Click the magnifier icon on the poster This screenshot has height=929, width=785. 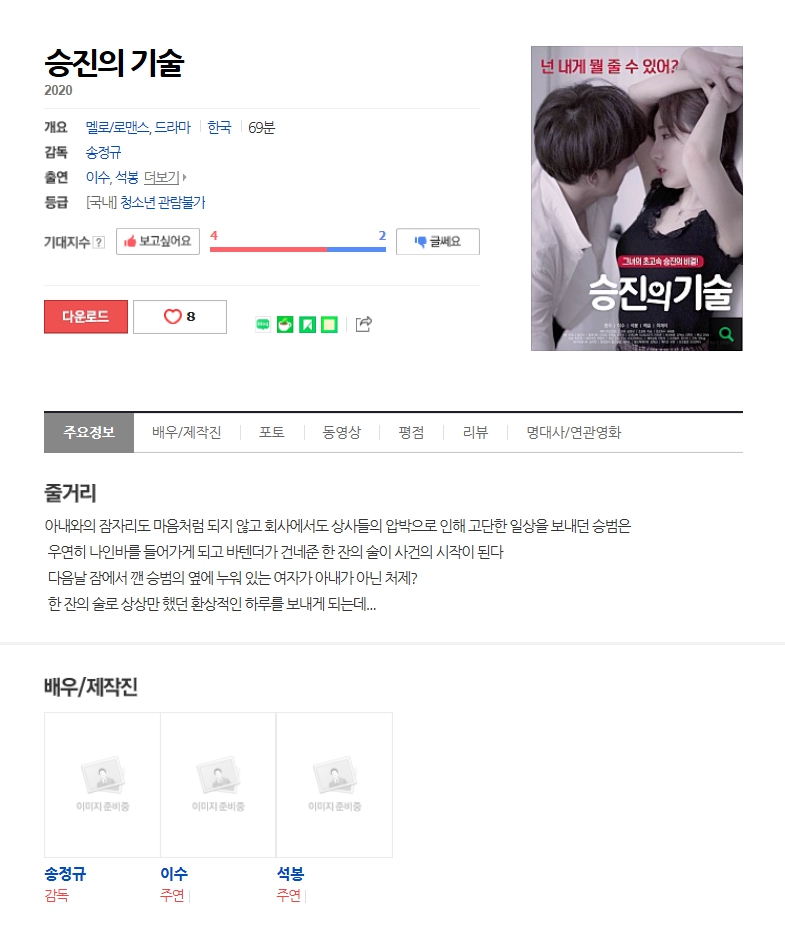(726, 334)
